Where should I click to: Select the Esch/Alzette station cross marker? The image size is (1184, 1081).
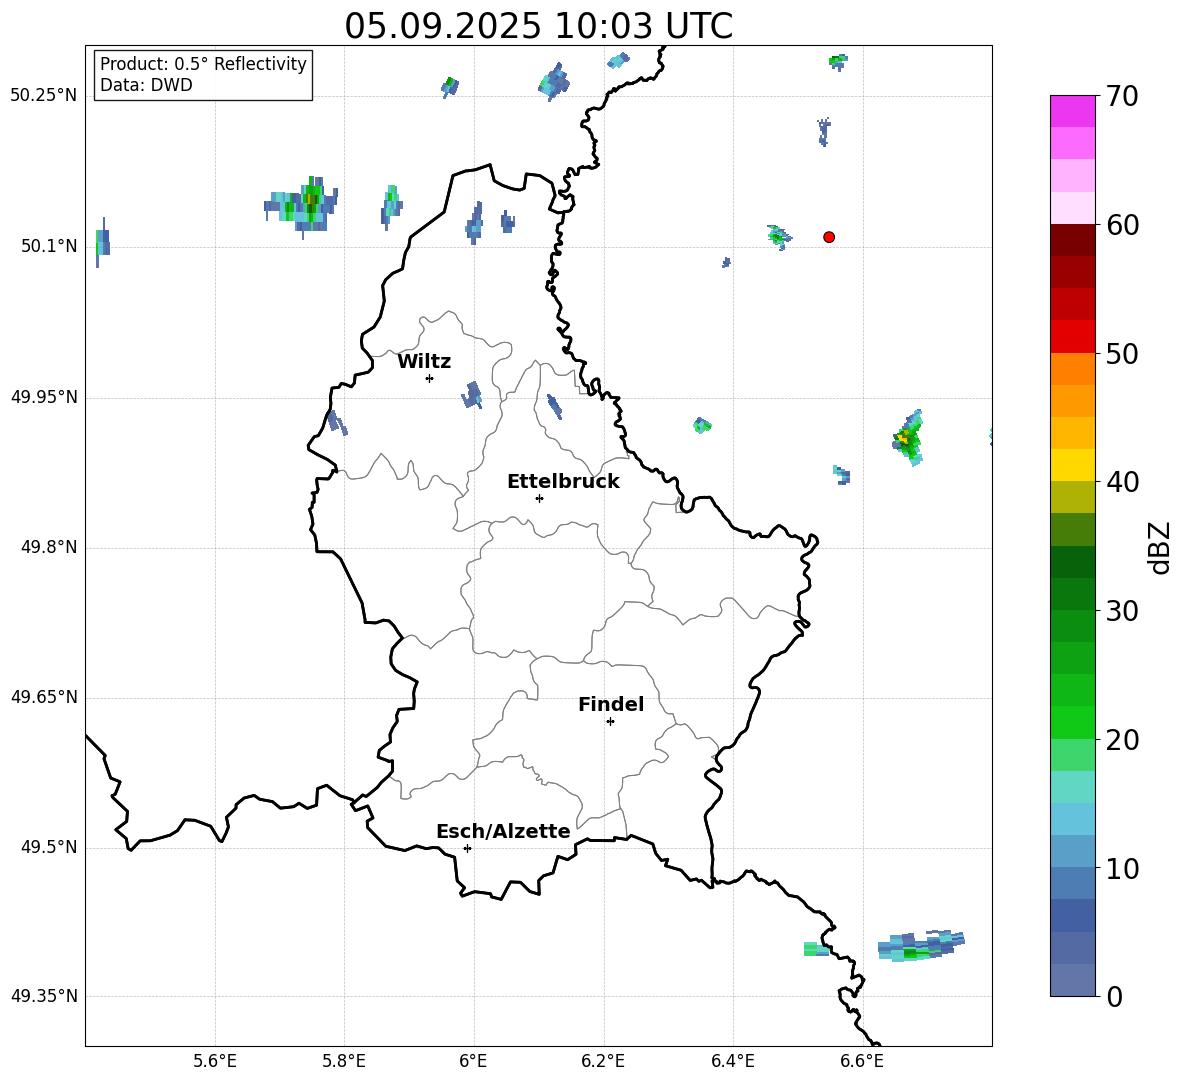point(467,848)
